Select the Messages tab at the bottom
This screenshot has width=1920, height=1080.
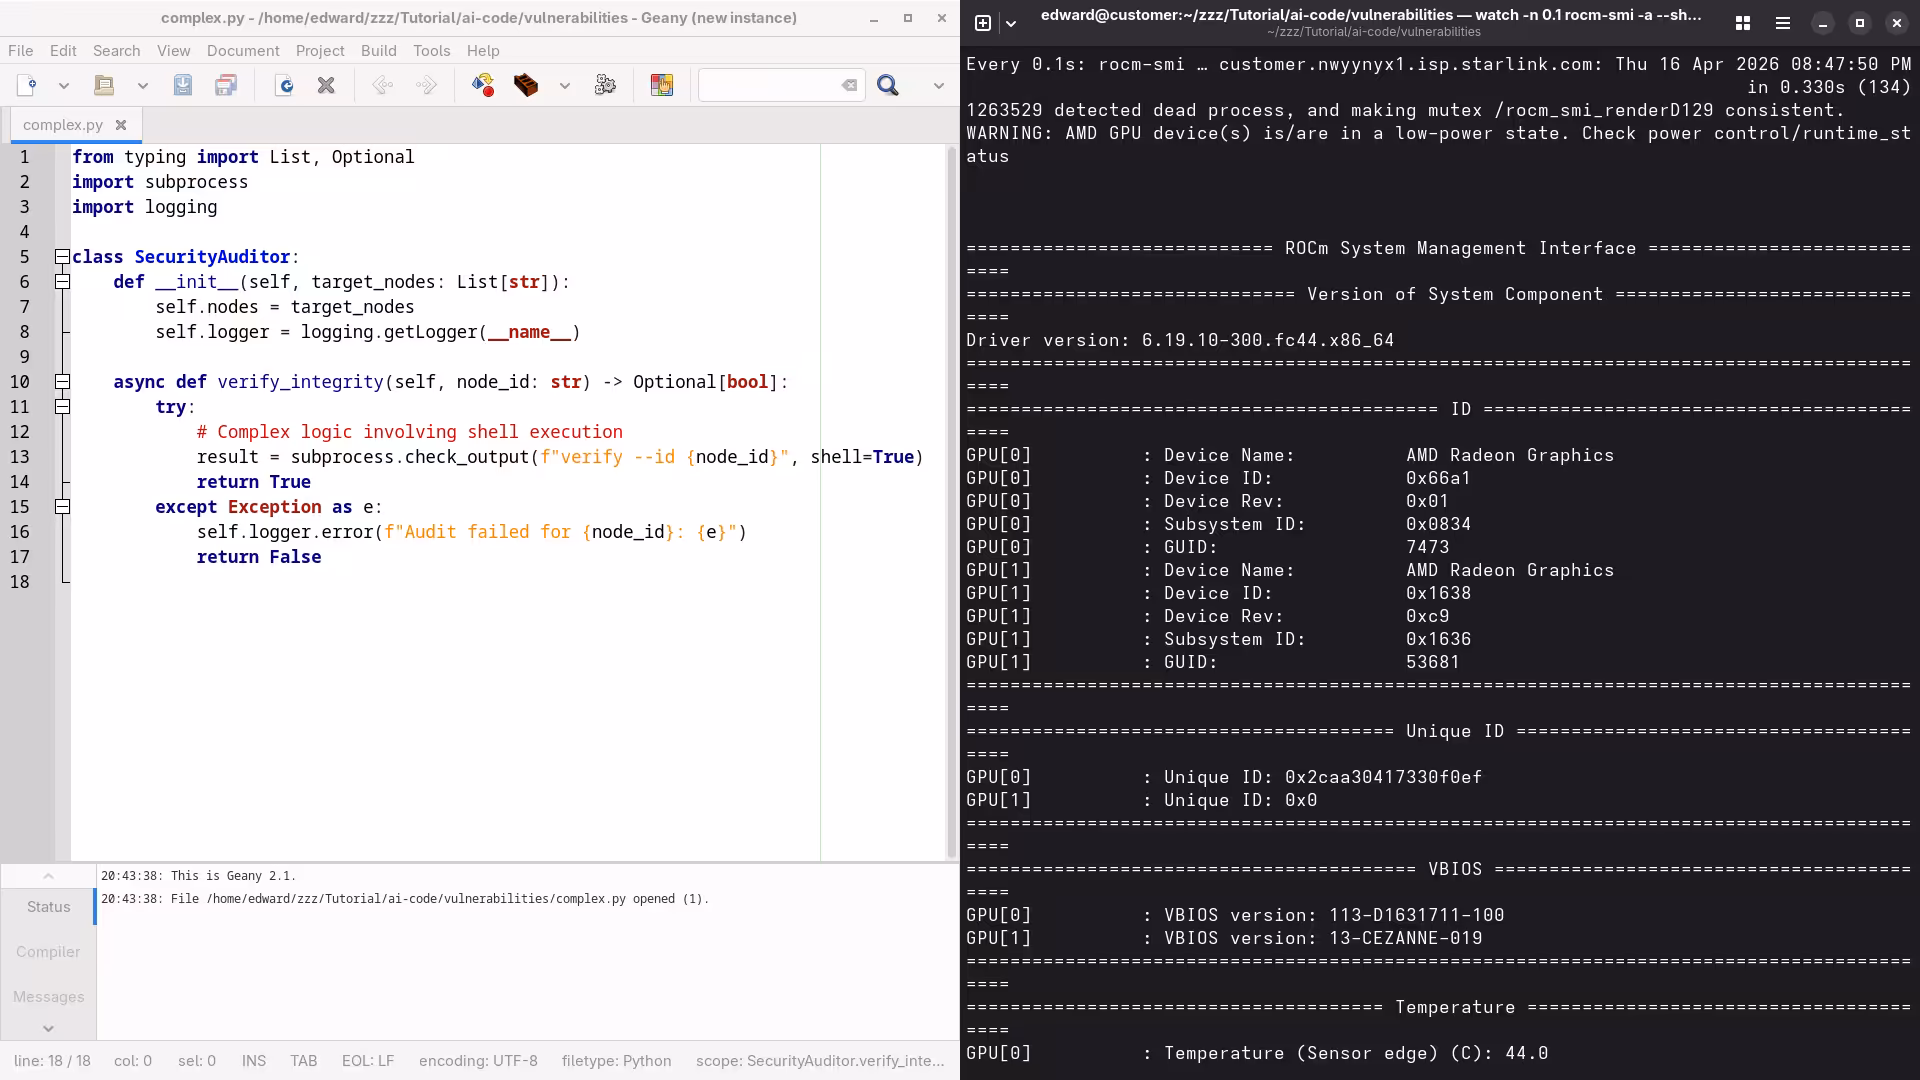(48, 997)
